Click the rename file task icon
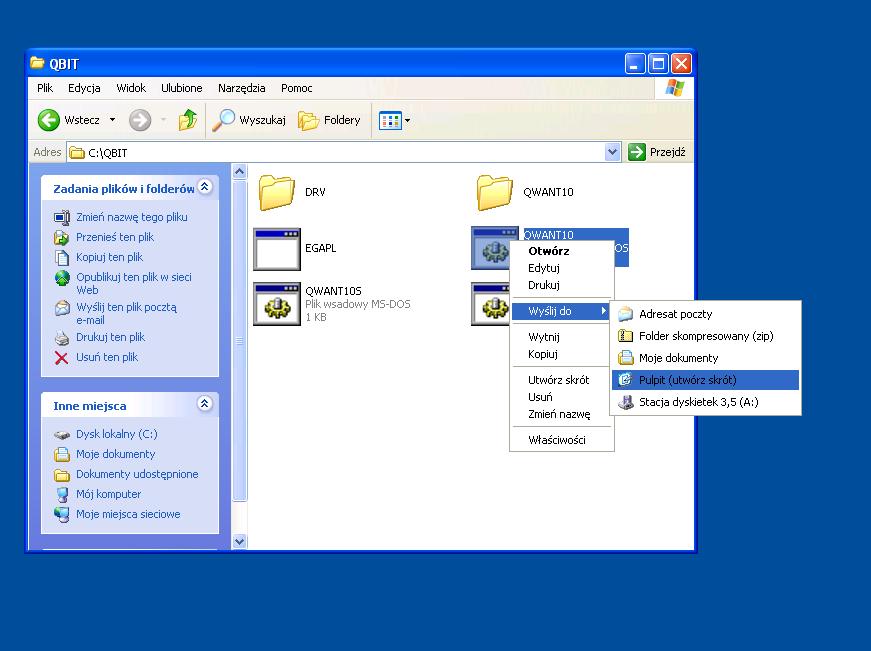871x651 pixels. (62, 217)
